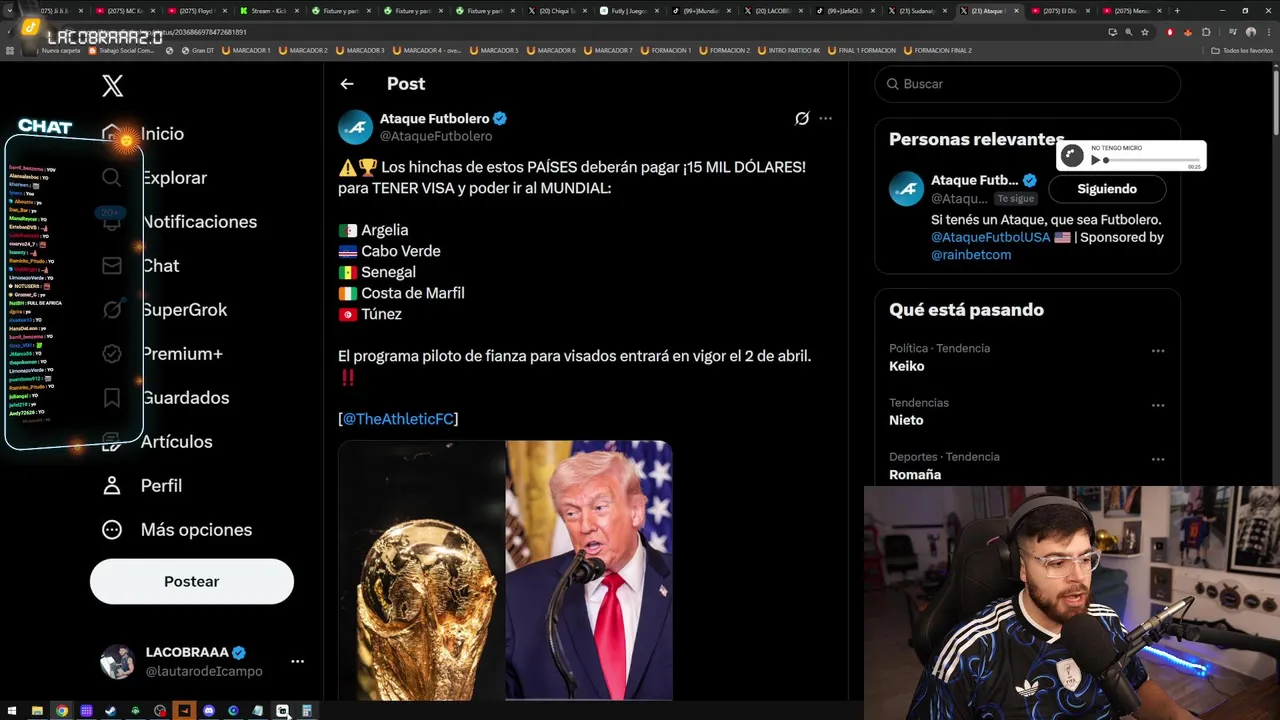The width and height of the screenshot is (1280, 720).
Task: Open SuperGrok in the sidebar
Action: [x=165, y=310]
